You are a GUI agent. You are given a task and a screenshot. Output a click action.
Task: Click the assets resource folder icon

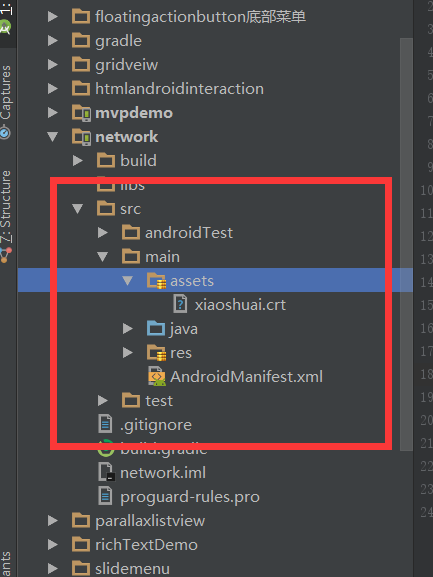[156, 281]
